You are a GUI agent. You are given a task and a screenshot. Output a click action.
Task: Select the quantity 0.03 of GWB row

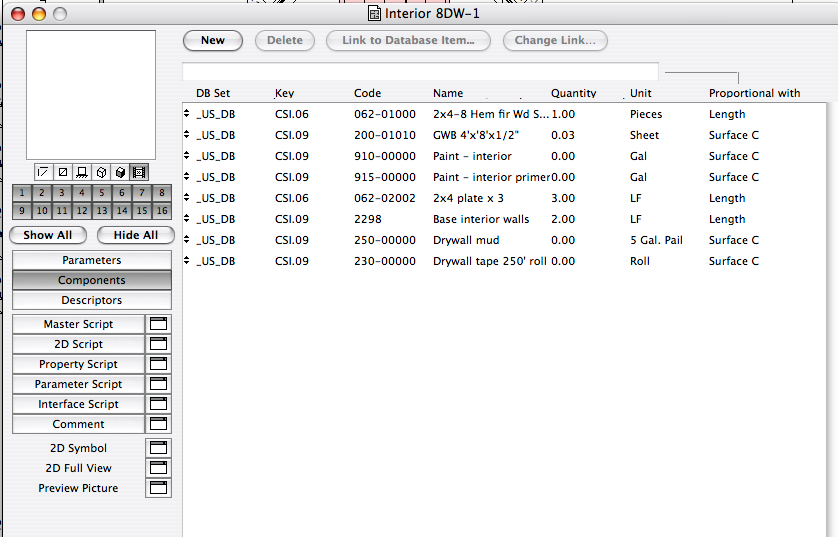[563, 135]
